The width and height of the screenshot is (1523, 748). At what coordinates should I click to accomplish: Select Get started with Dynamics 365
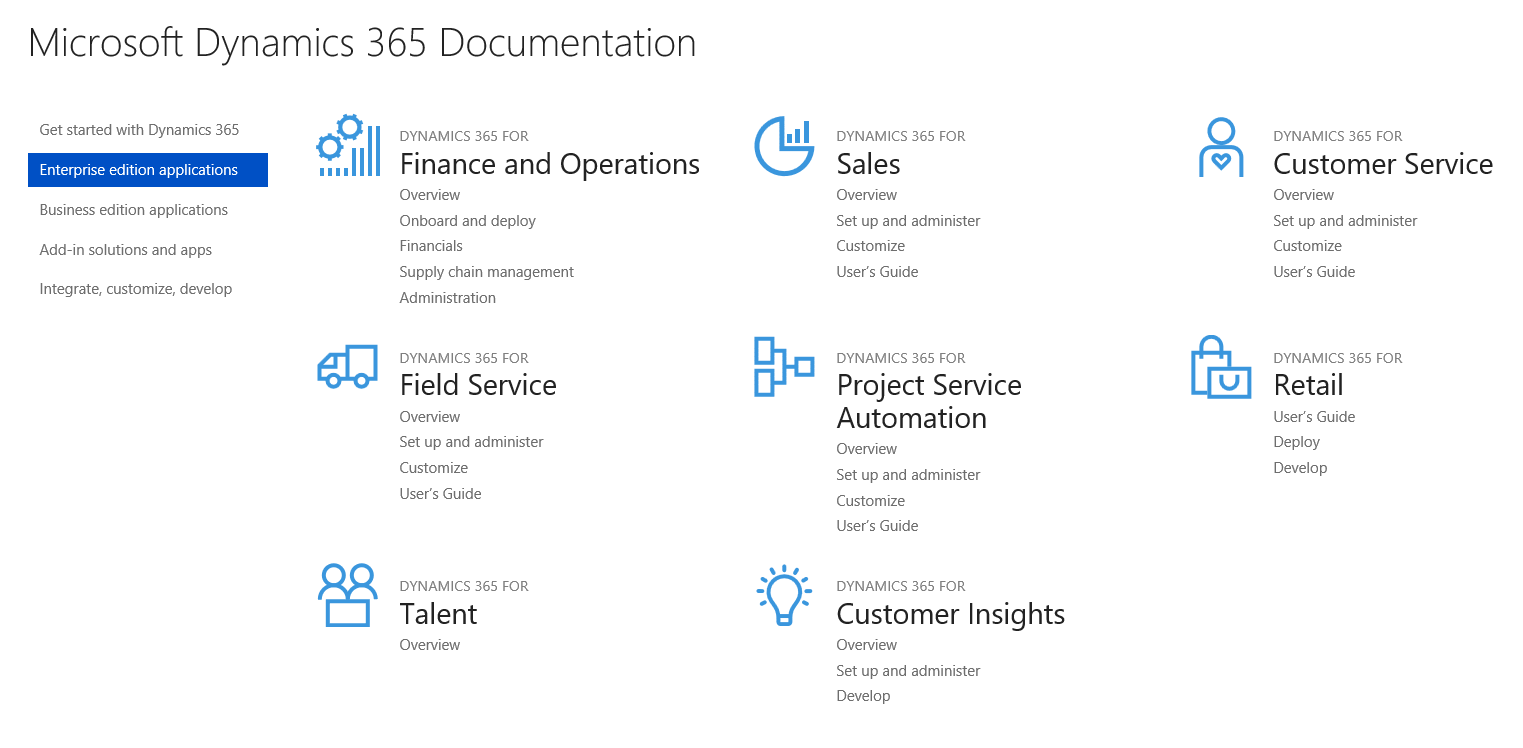(x=139, y=130)
